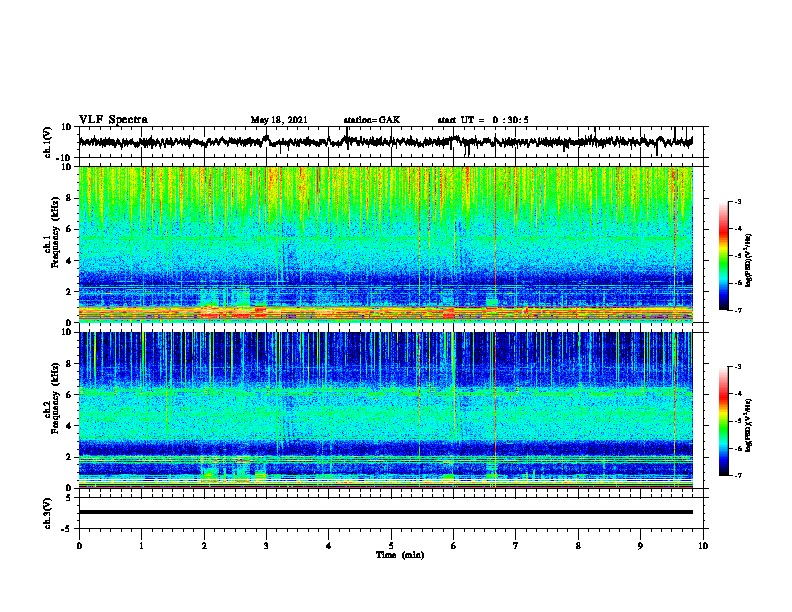The image size is (792, 612).
Task: Click the "2" kHz tick on ch.2 spectrogram
Action: 69,457
